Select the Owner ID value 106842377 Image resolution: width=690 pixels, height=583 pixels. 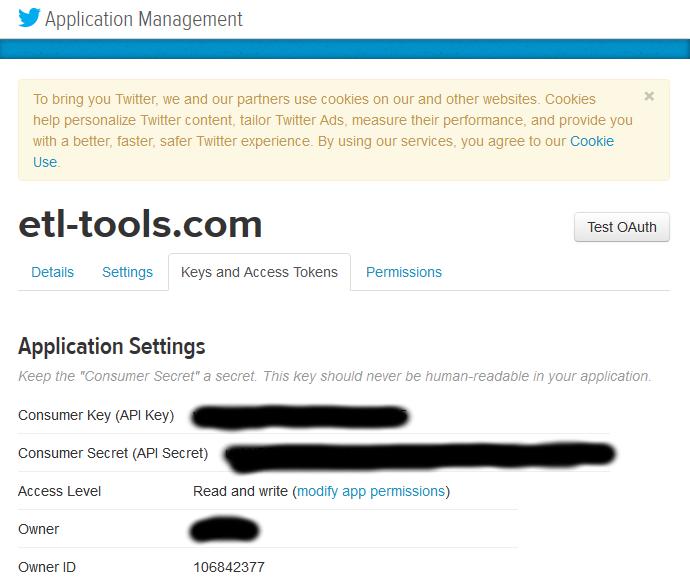coord(229,567)
